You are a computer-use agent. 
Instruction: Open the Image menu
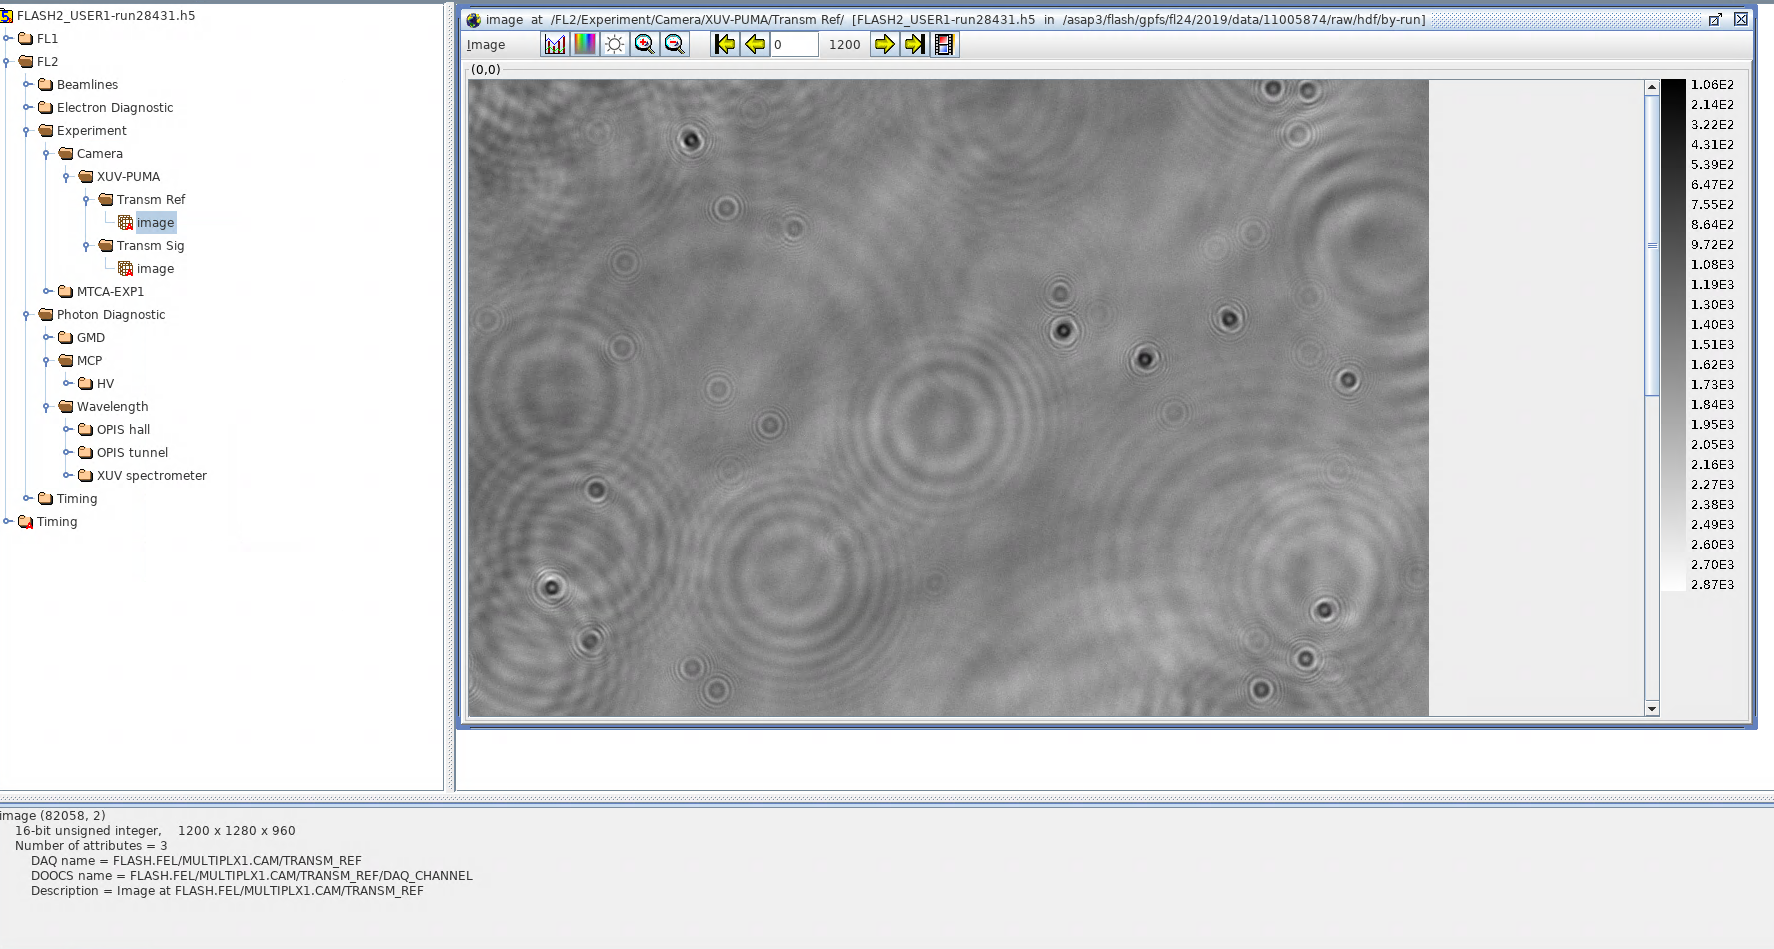pos(486,45)
